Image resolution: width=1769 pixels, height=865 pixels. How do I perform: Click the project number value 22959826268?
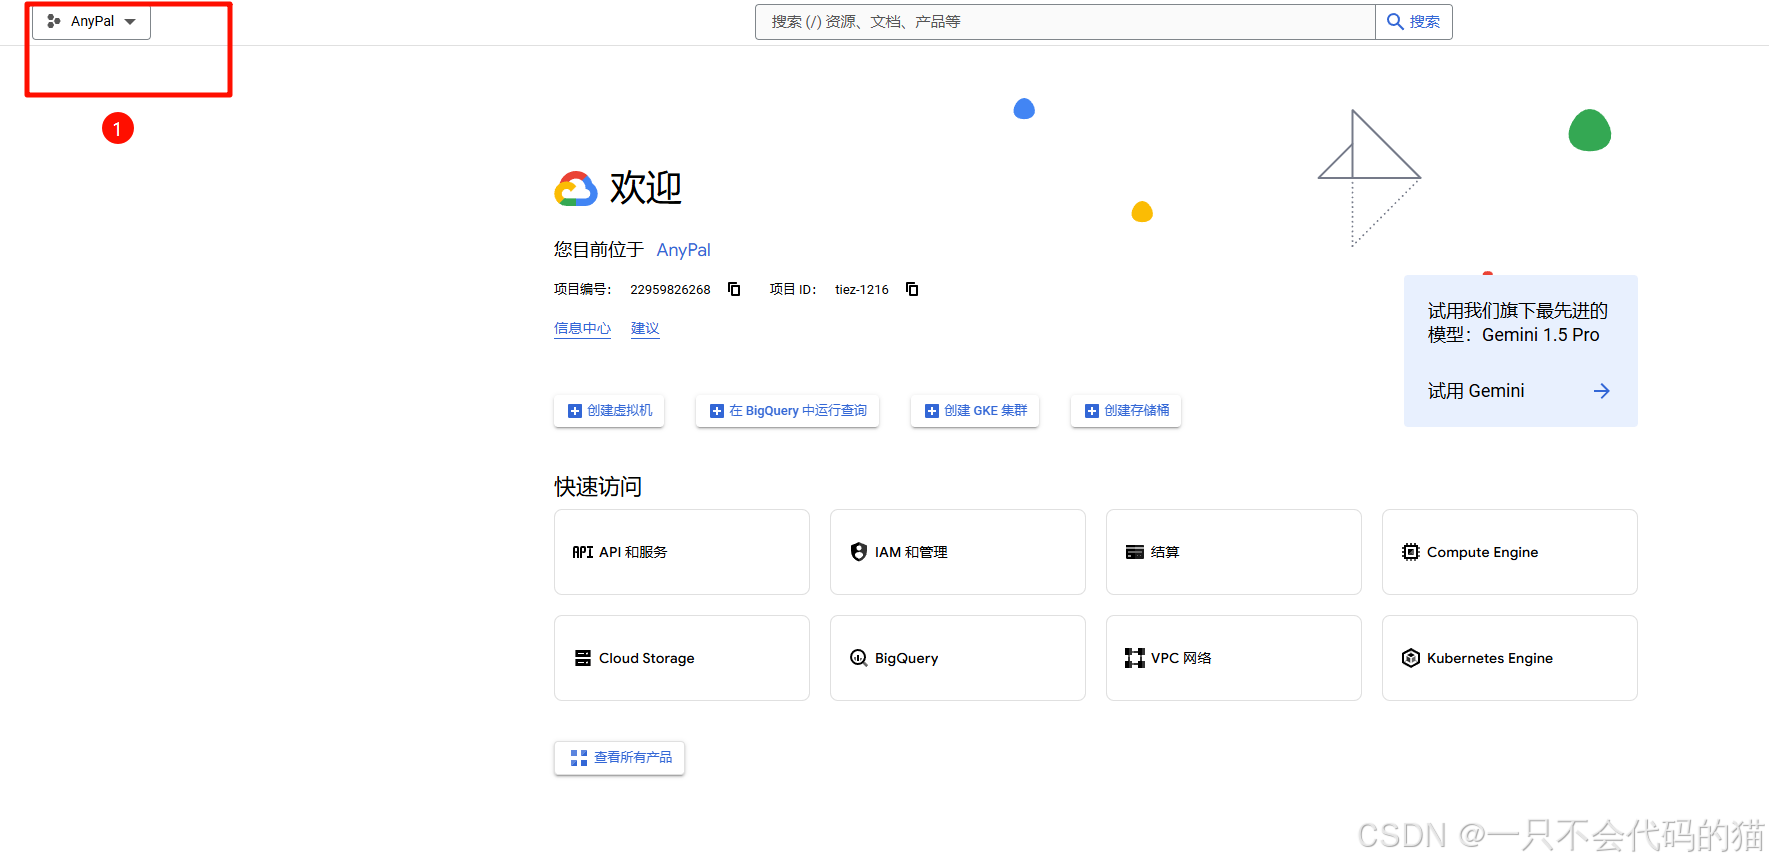670,290
